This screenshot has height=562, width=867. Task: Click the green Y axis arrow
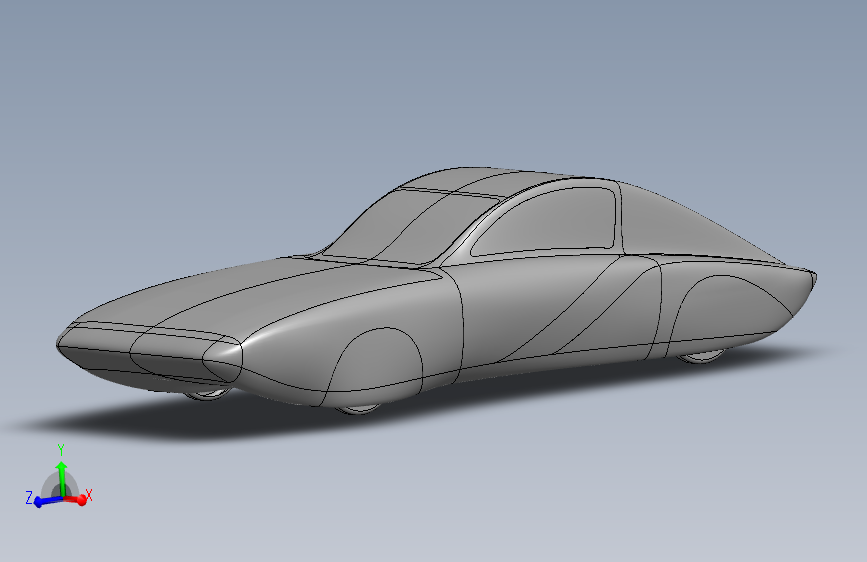62,478
